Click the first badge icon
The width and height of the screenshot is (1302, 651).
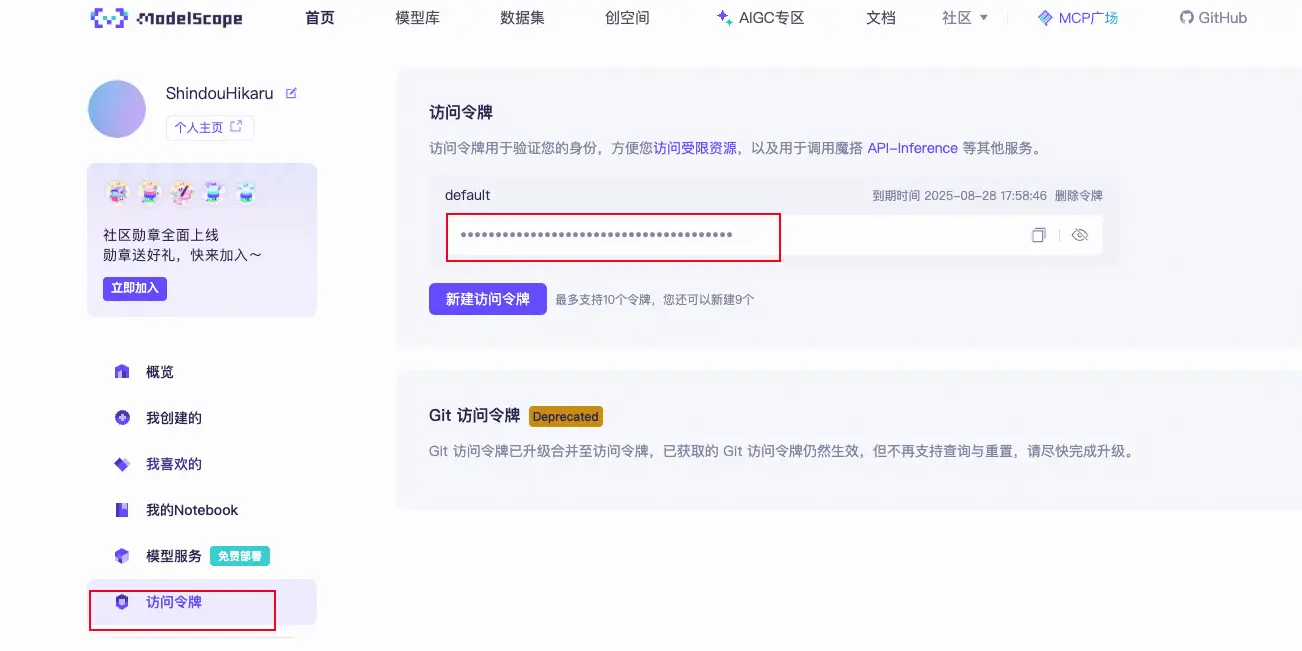coord(118,192)
